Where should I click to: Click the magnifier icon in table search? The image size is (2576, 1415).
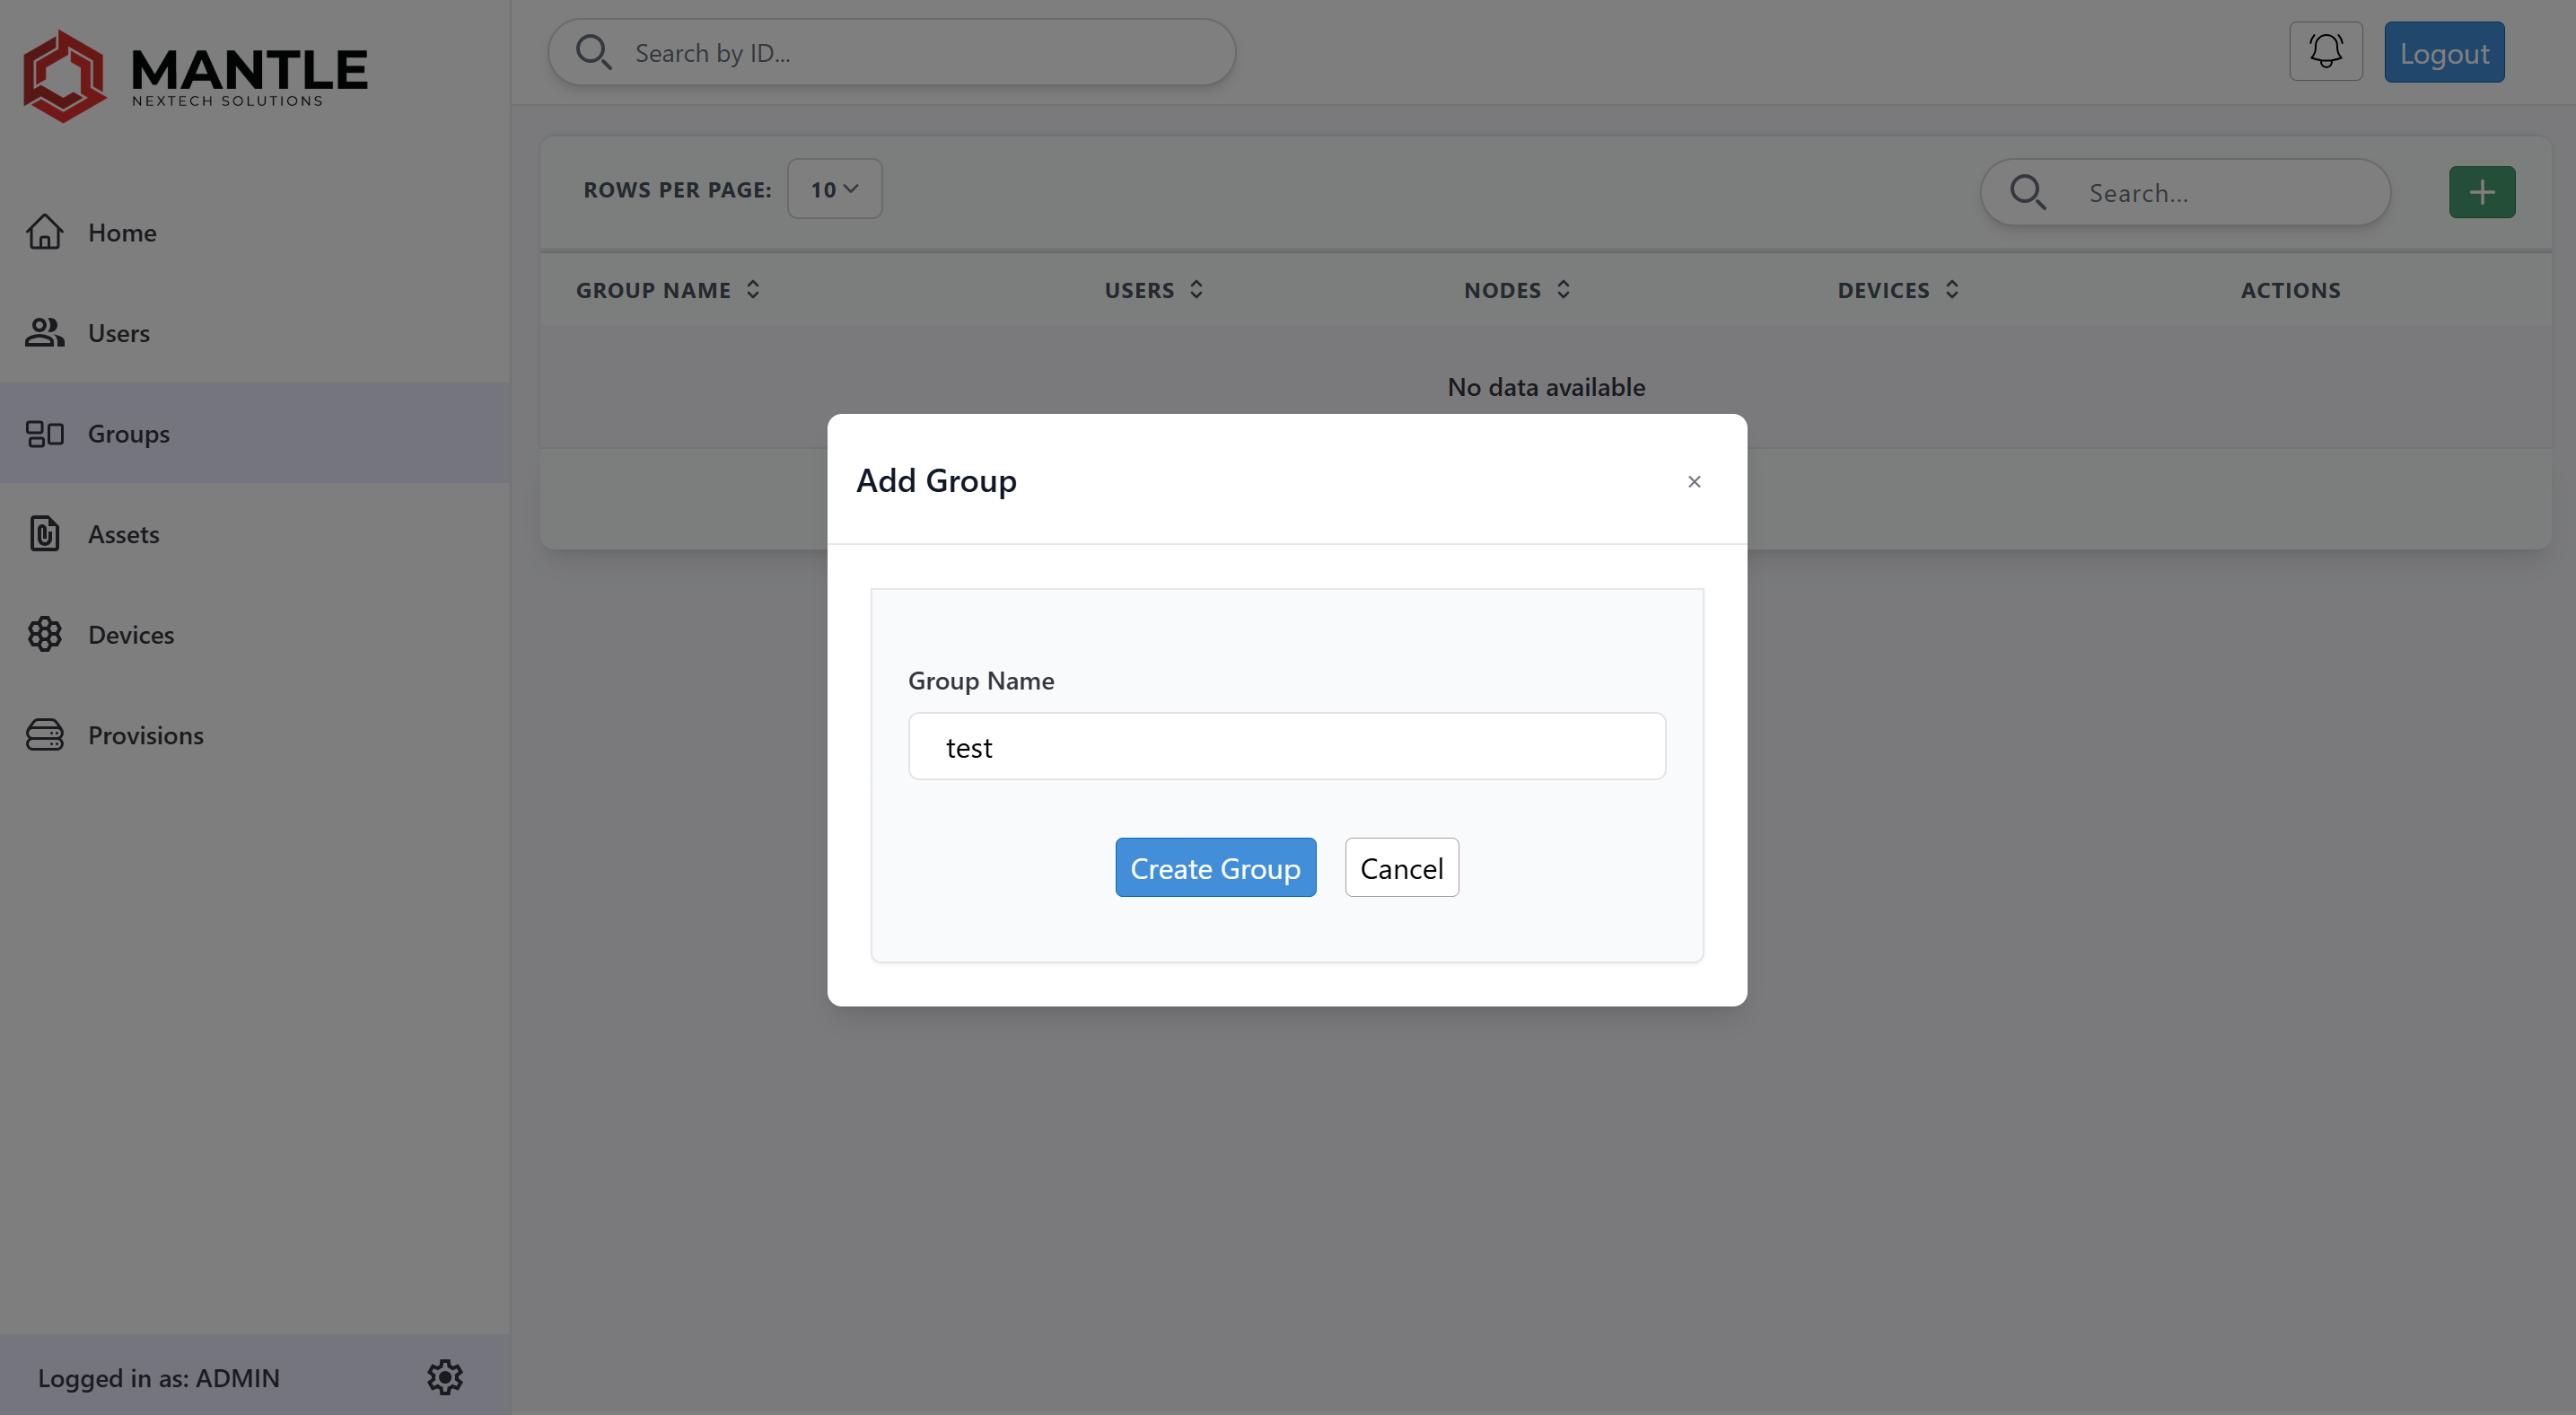(2028, 192)
